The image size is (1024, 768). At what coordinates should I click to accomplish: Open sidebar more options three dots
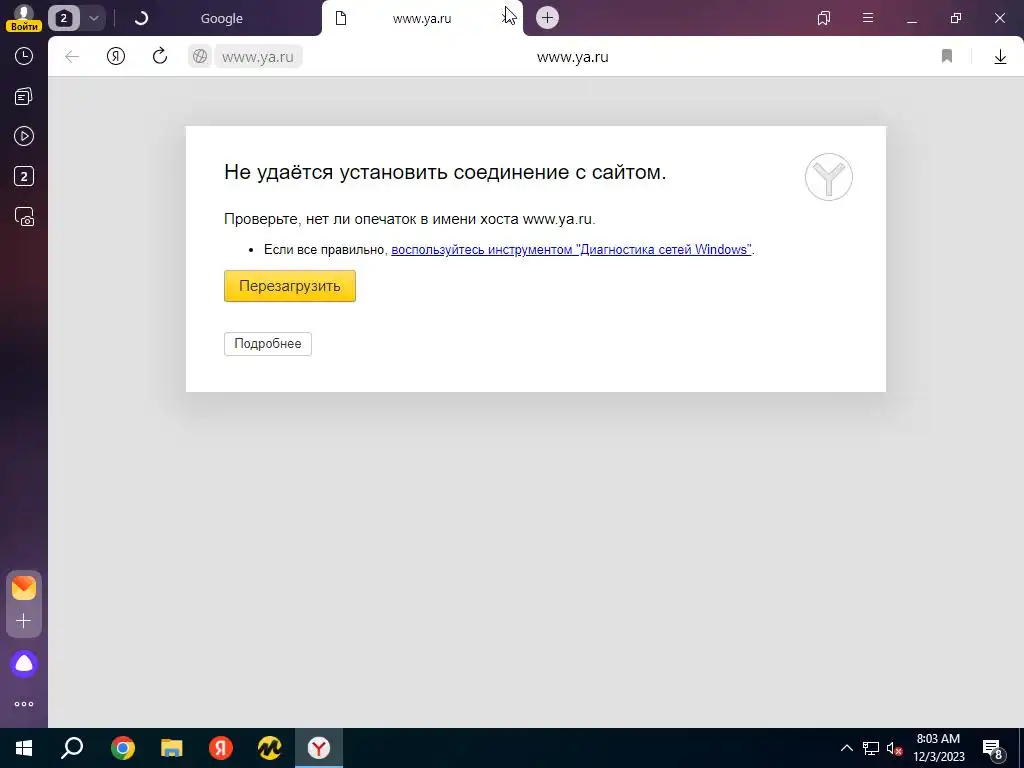24,704
